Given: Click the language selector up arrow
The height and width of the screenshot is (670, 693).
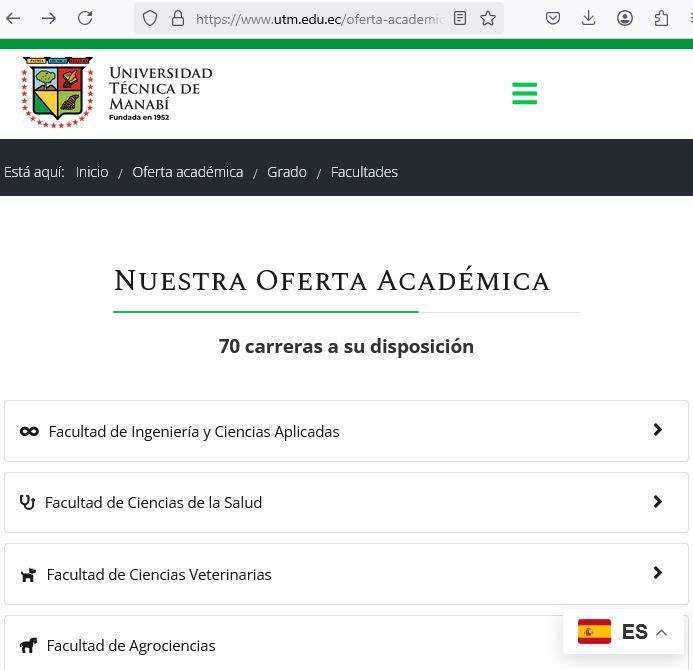Looking at the screenshot, I should click(662, 632).
